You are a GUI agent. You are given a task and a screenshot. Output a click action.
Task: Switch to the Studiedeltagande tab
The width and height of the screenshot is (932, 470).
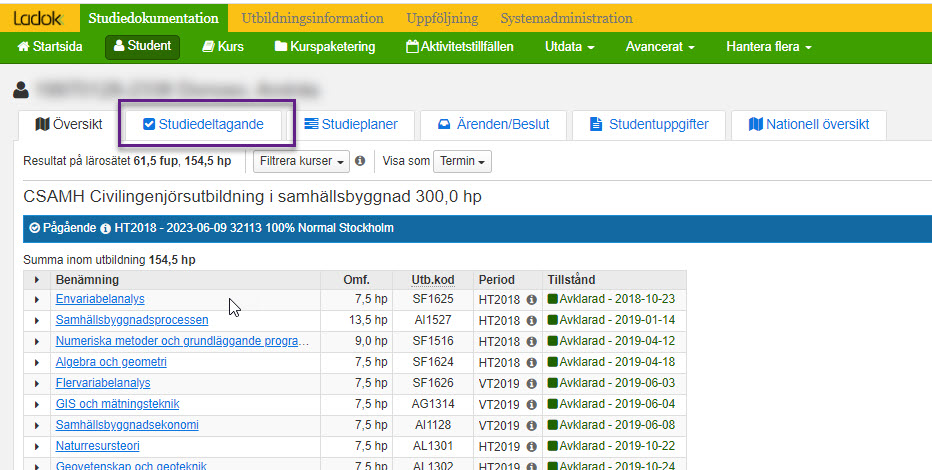tap(203, 125)
